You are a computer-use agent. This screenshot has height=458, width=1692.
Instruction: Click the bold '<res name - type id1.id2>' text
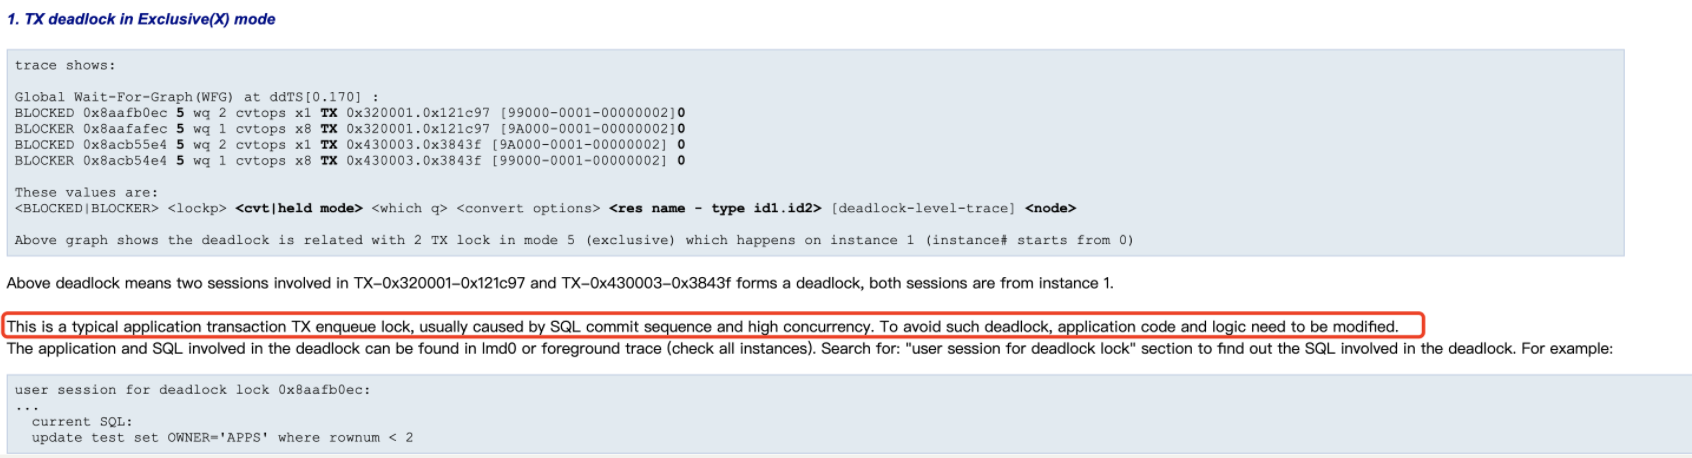point(715,209)
